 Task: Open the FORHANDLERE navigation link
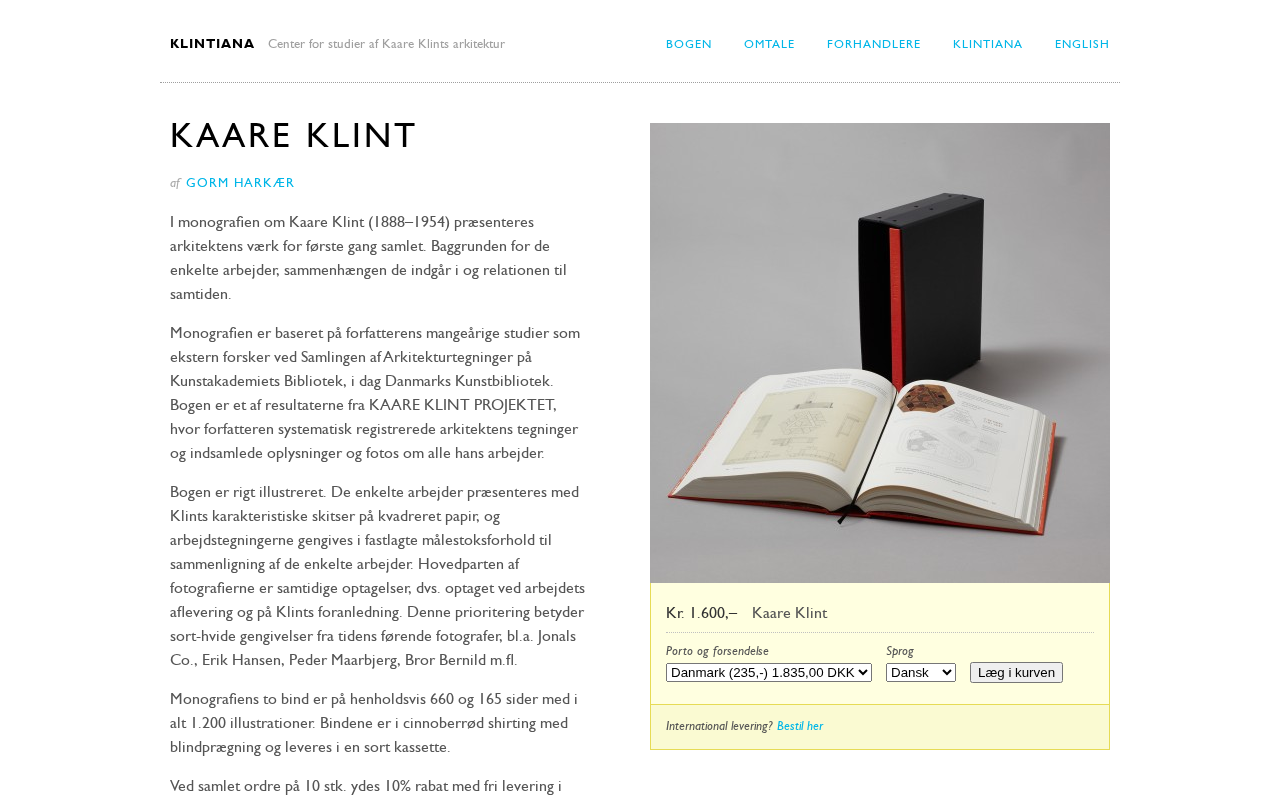pos(874,44)
